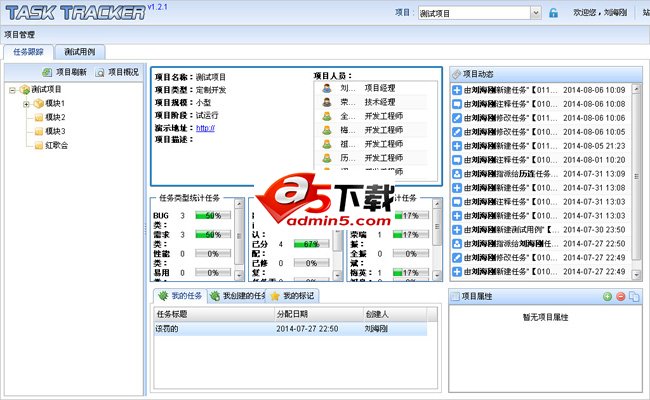Click the 项目概况 button label
This screenshot has width=650, height=400.
click(123, 72)
